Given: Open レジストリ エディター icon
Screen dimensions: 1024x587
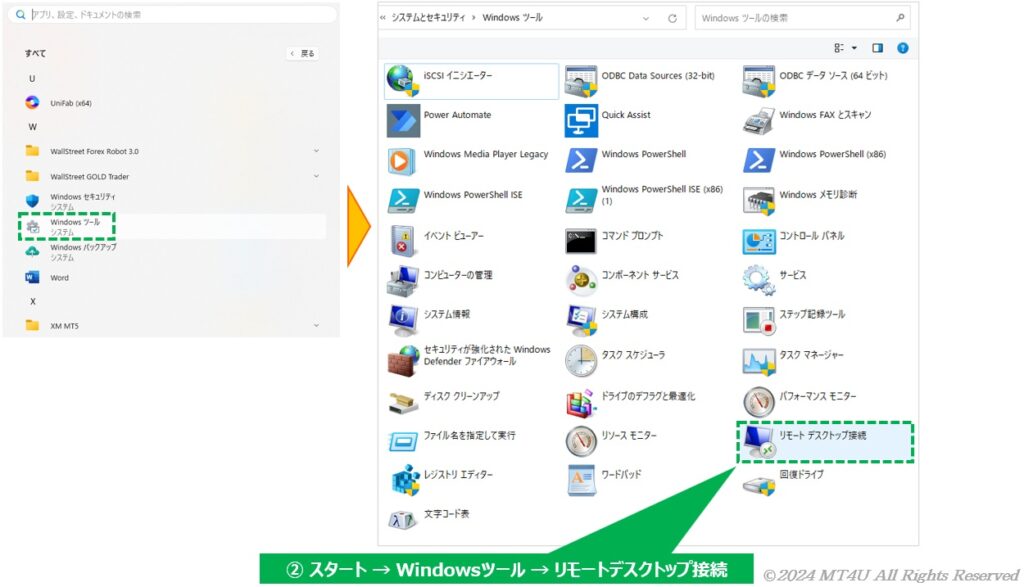Looking at the screenshot, I should click(x=404, y=481).
